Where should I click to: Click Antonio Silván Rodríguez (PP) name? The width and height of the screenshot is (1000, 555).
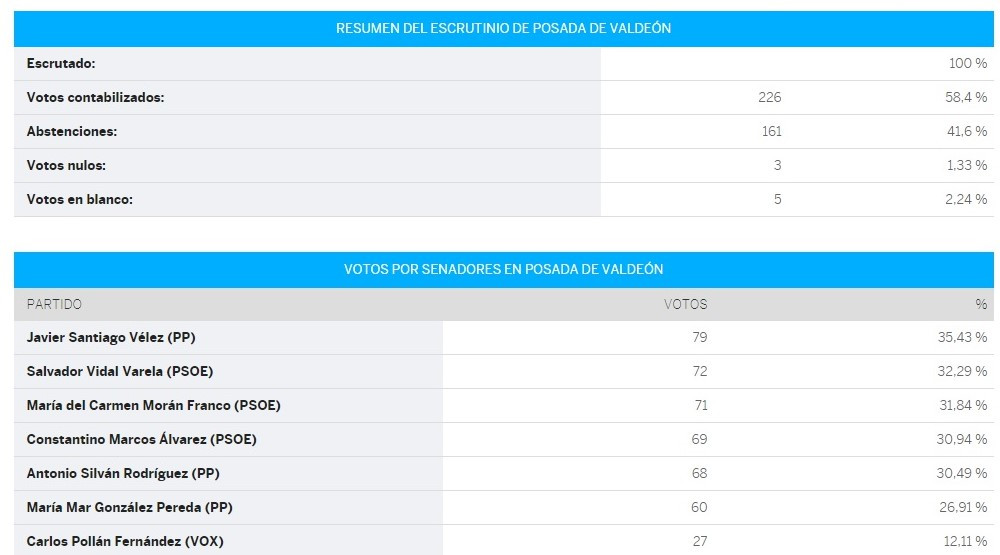click(123, 473)
